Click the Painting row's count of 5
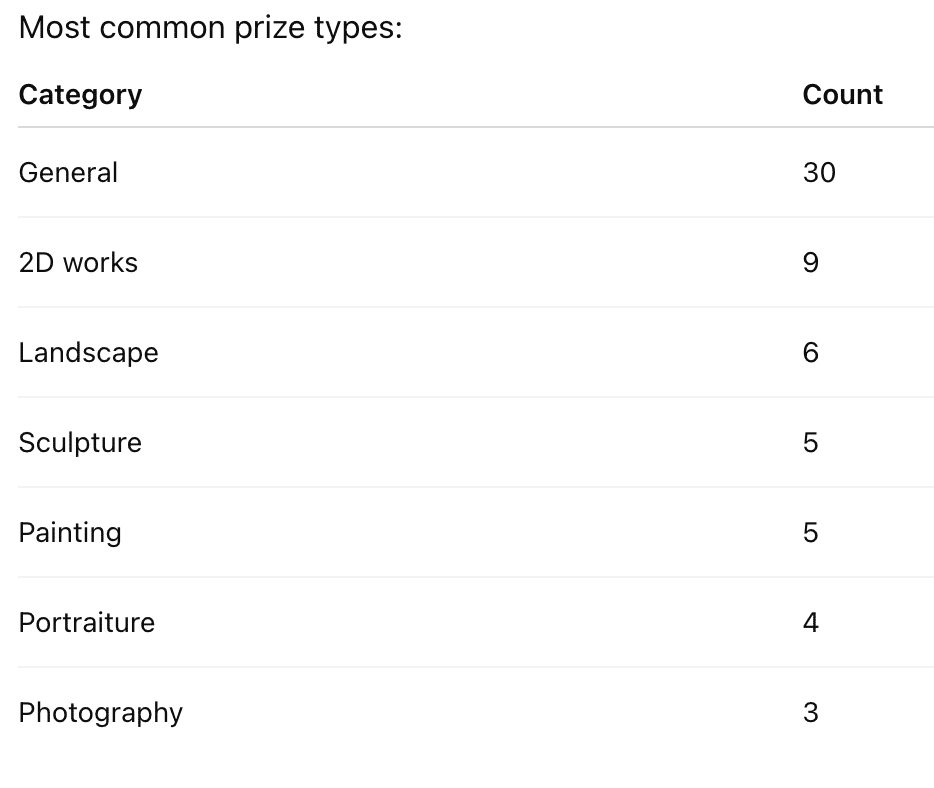 click(x=811, y=533)
